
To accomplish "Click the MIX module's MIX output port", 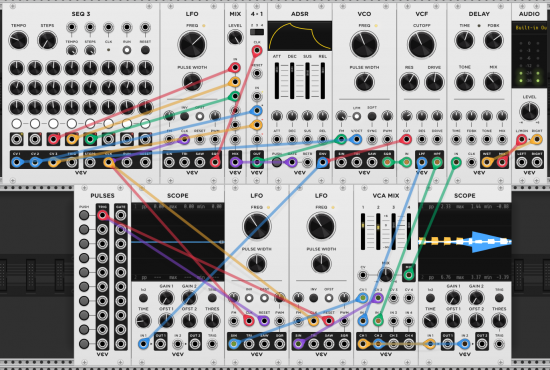I will (235, 162).
